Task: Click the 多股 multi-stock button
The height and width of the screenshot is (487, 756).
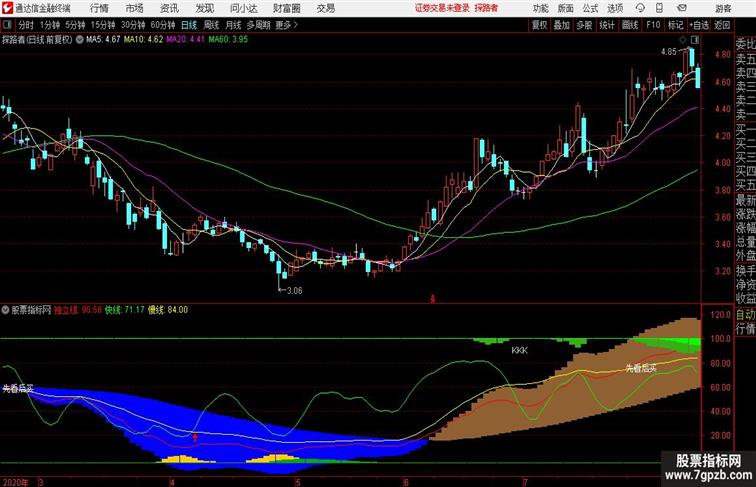Action: pos(584,25)
